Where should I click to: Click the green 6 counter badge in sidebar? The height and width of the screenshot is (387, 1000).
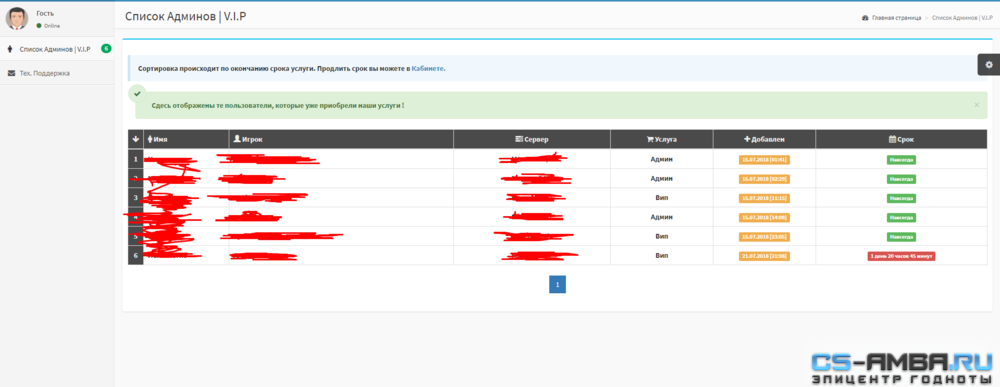pos(106,48)
